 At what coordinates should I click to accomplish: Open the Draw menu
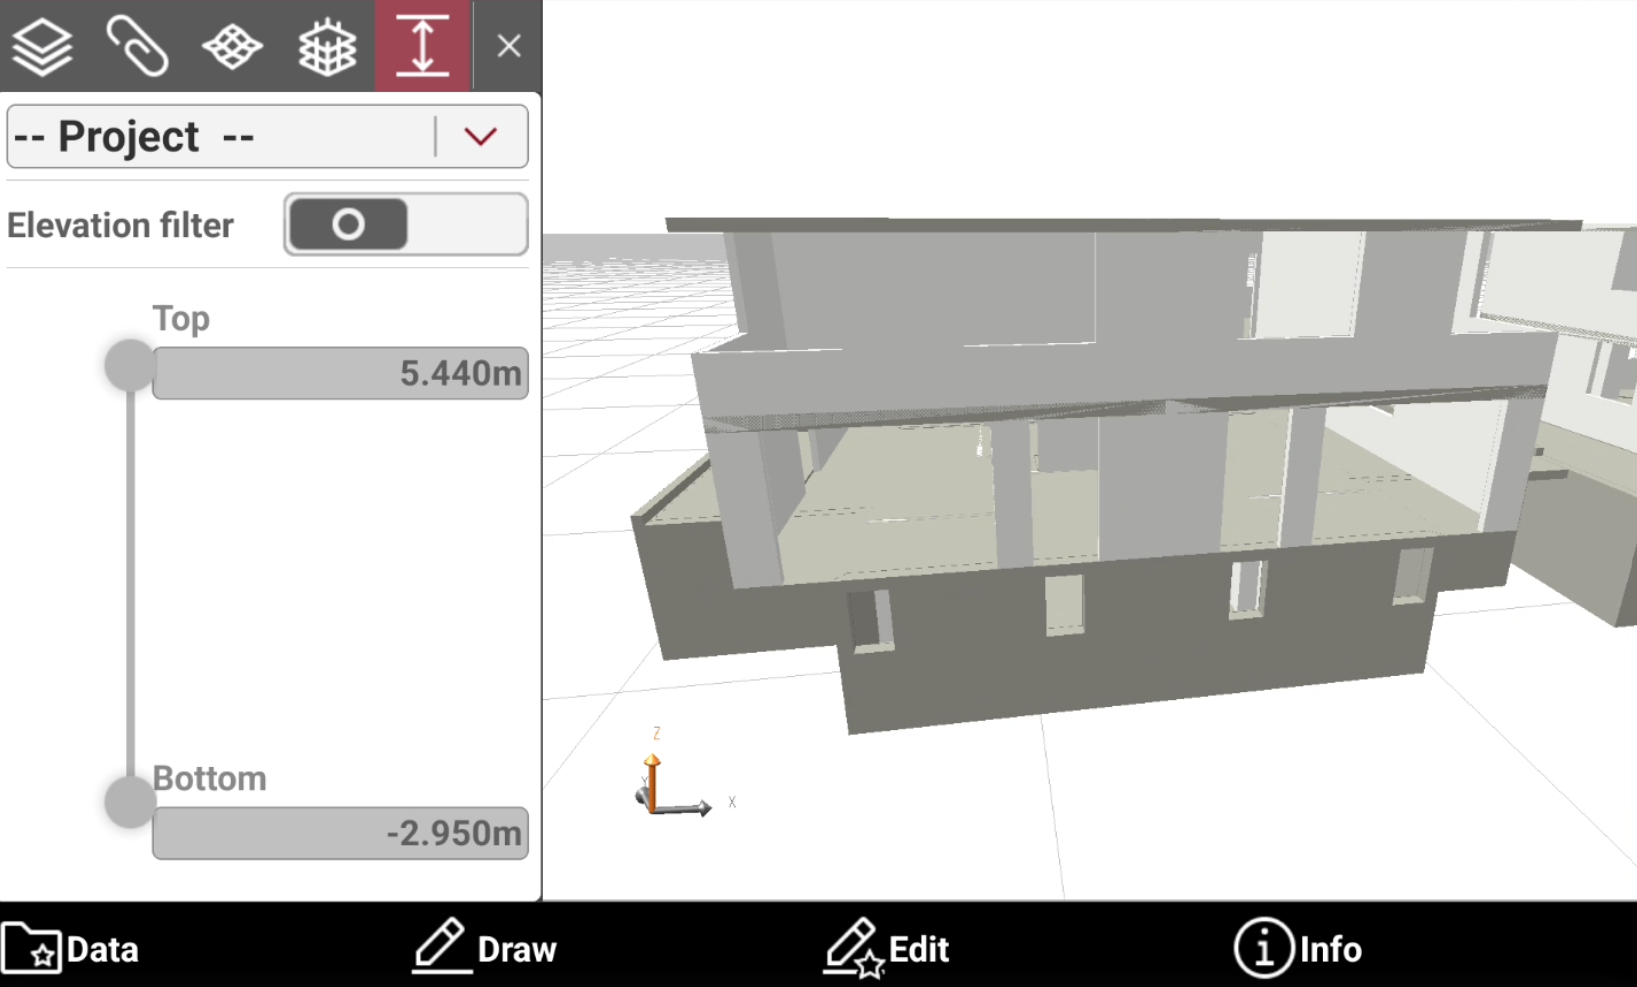[484, 946]
